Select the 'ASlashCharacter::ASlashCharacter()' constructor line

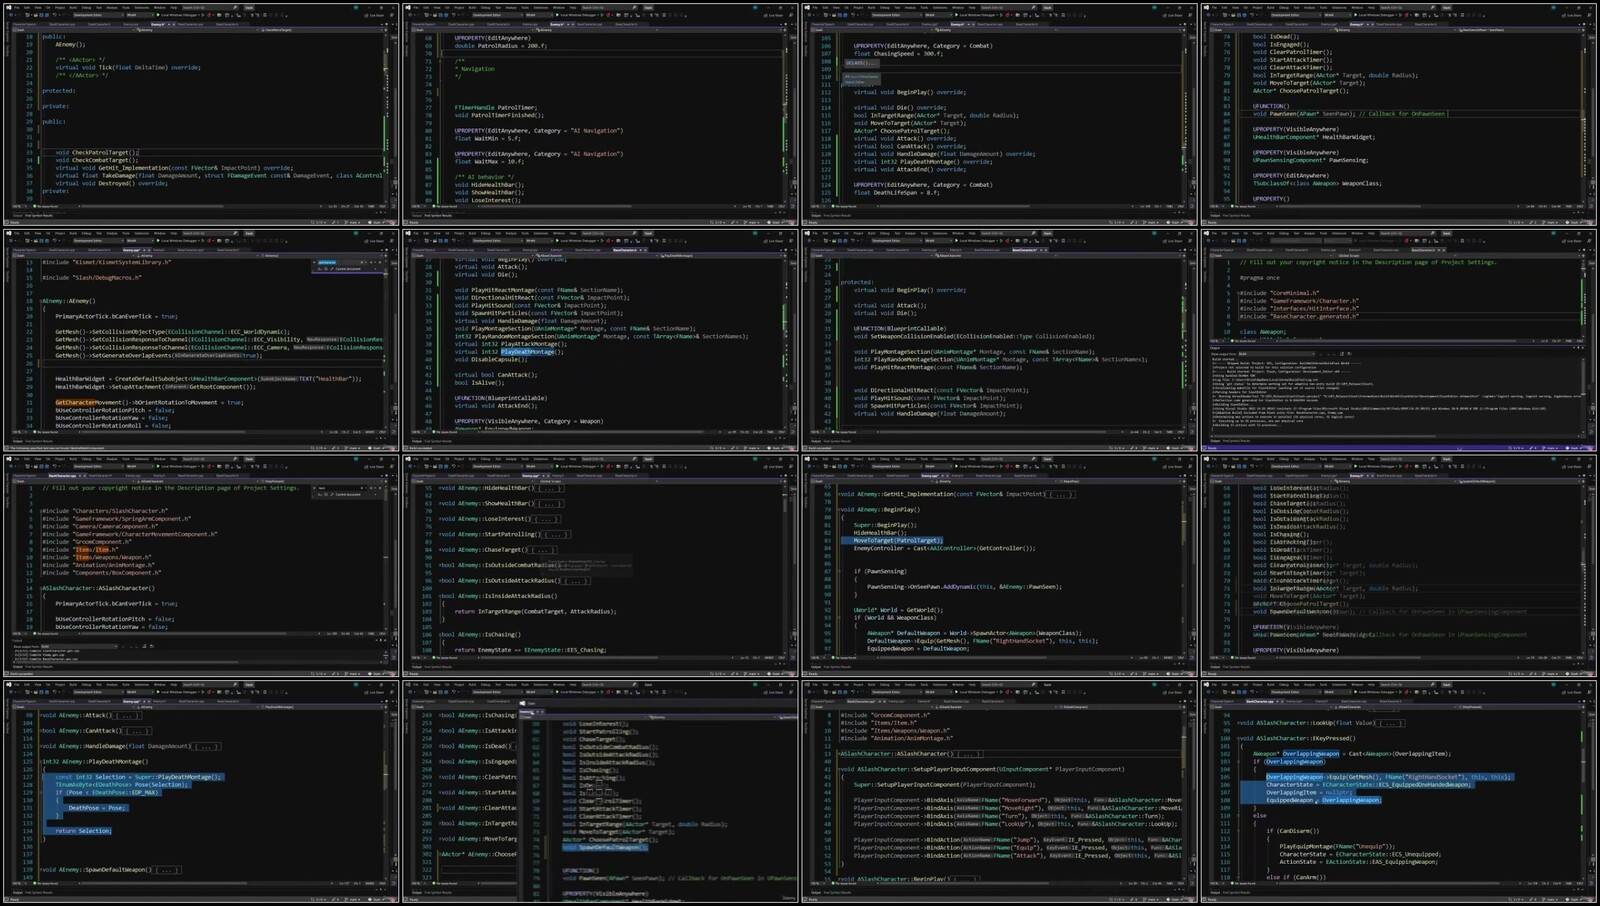point(98,588)
